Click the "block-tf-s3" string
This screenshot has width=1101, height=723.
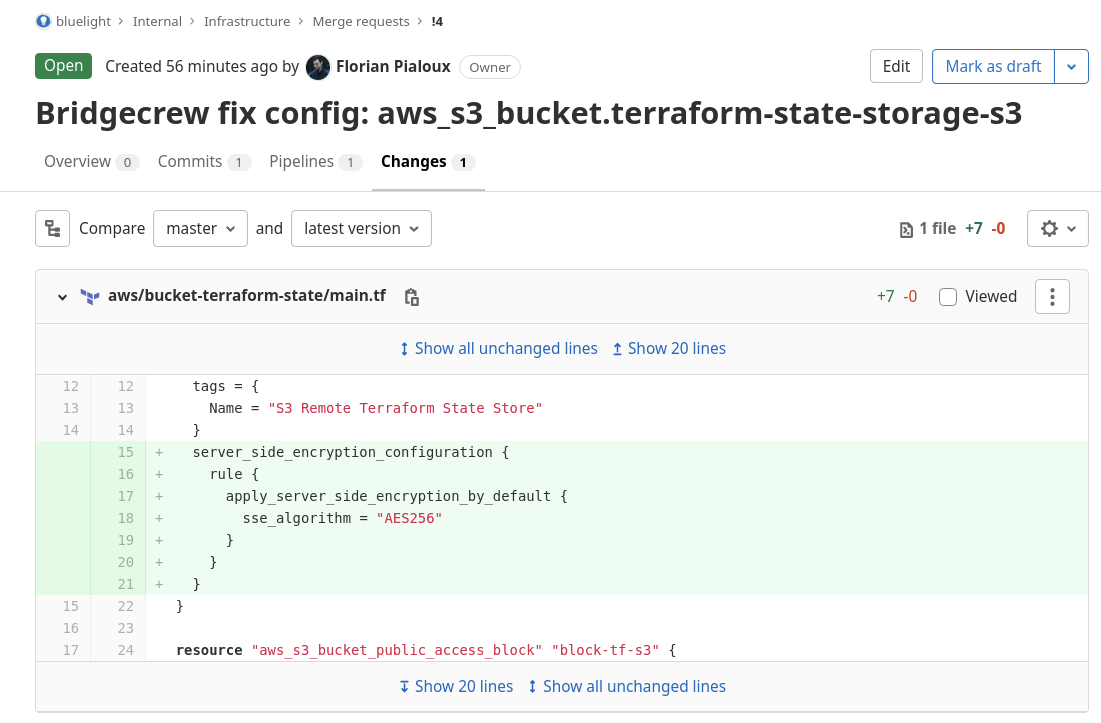click(605, 650)
